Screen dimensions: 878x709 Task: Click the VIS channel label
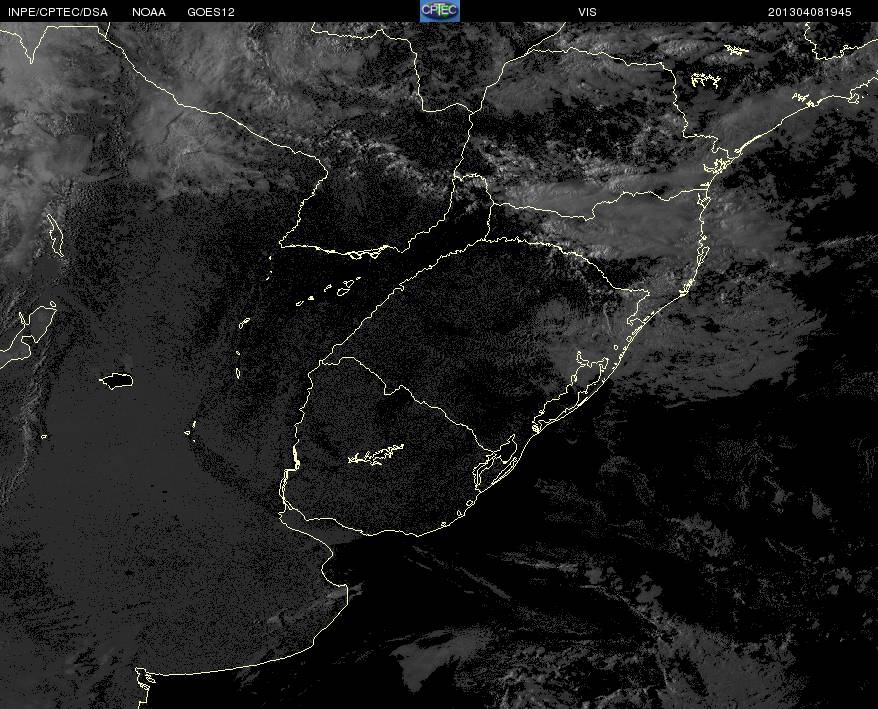[587, 12]
